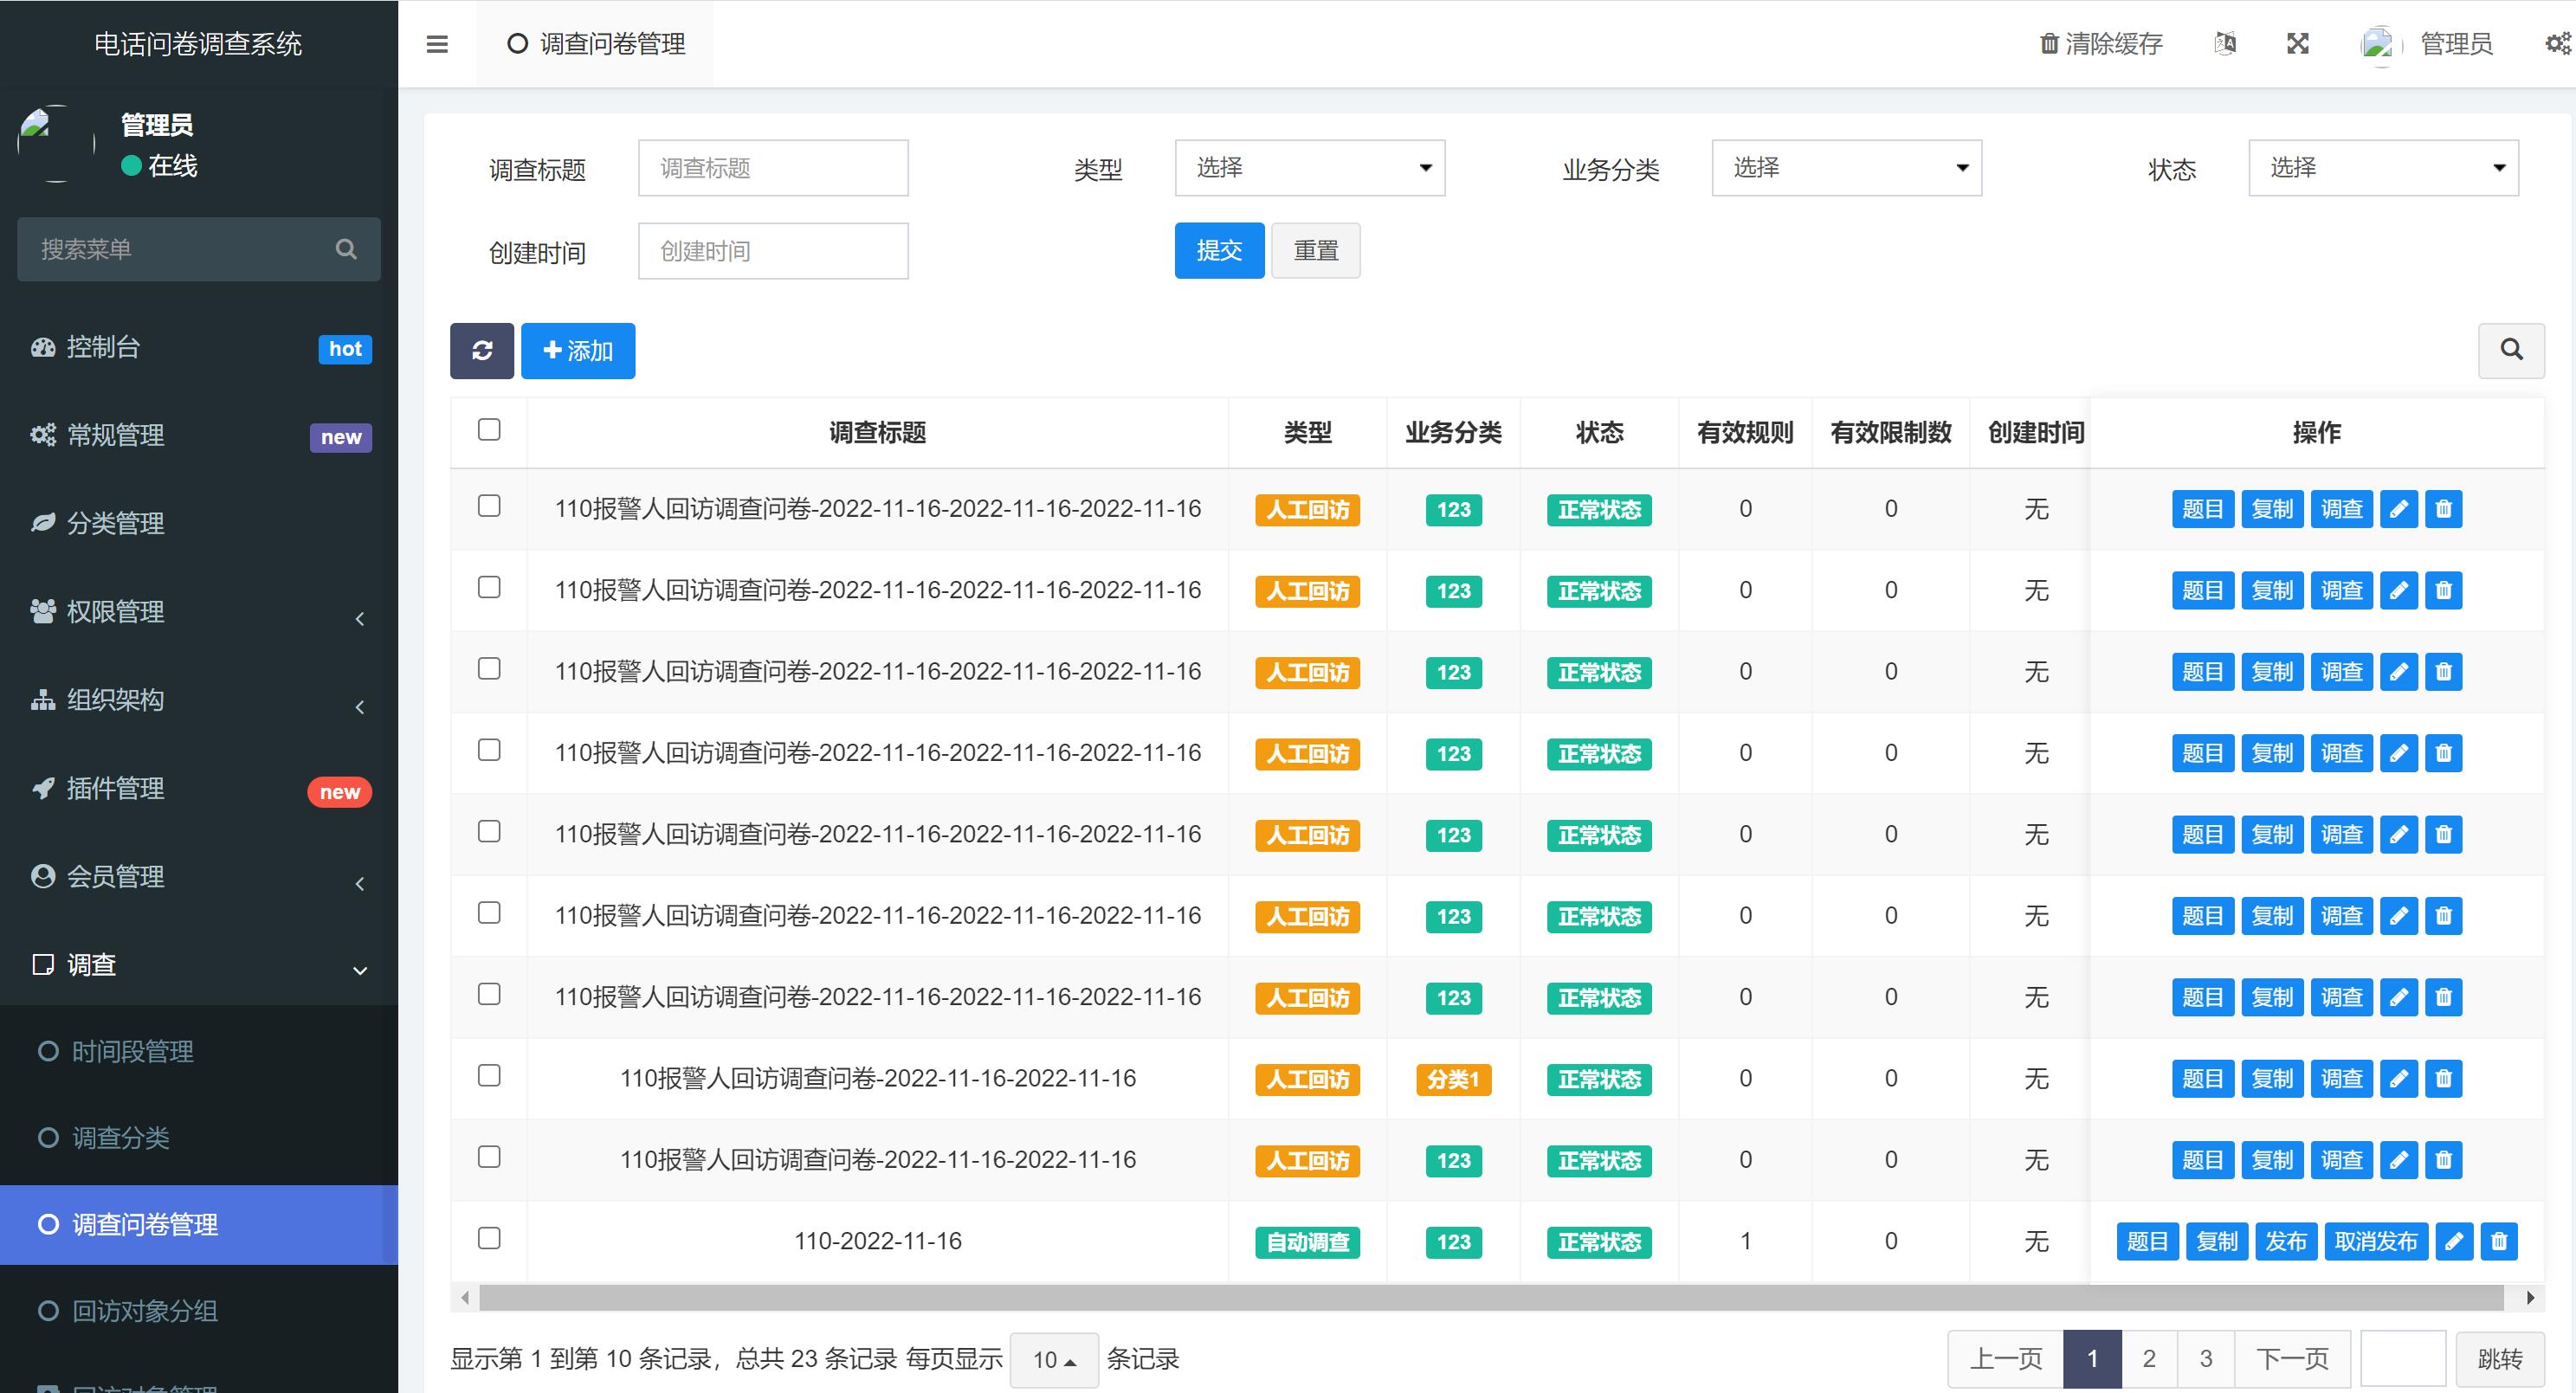
Task: Check the checkbox for the 分类1 row
Action: (x=489, y=1076)
